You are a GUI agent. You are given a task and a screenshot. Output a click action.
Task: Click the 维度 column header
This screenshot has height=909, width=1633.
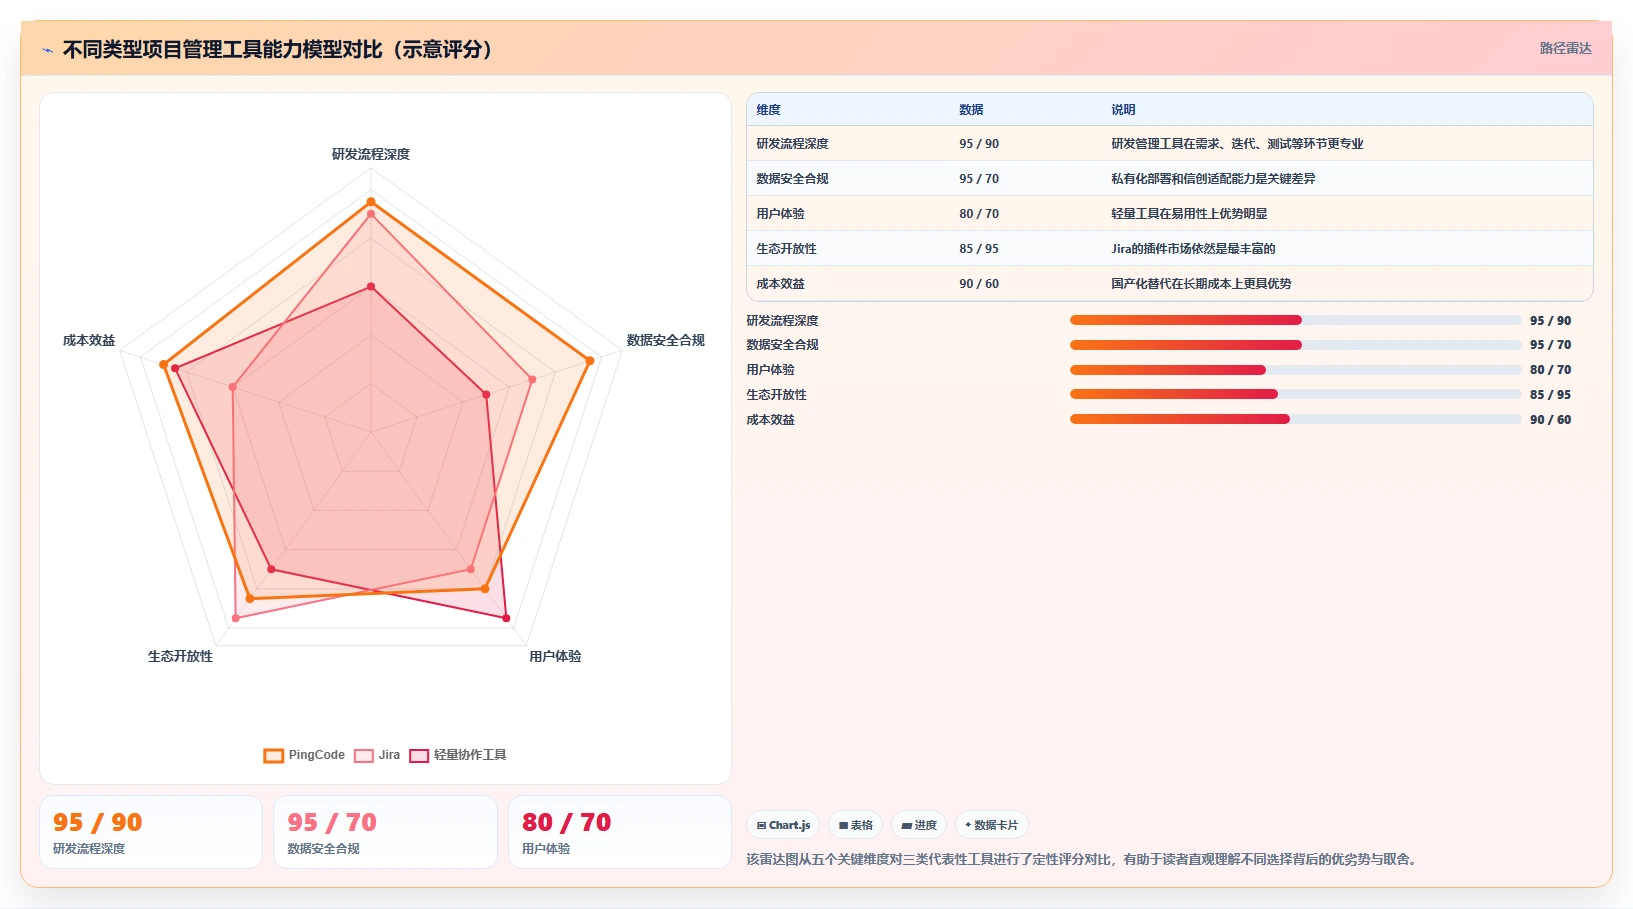pos(768,110)
